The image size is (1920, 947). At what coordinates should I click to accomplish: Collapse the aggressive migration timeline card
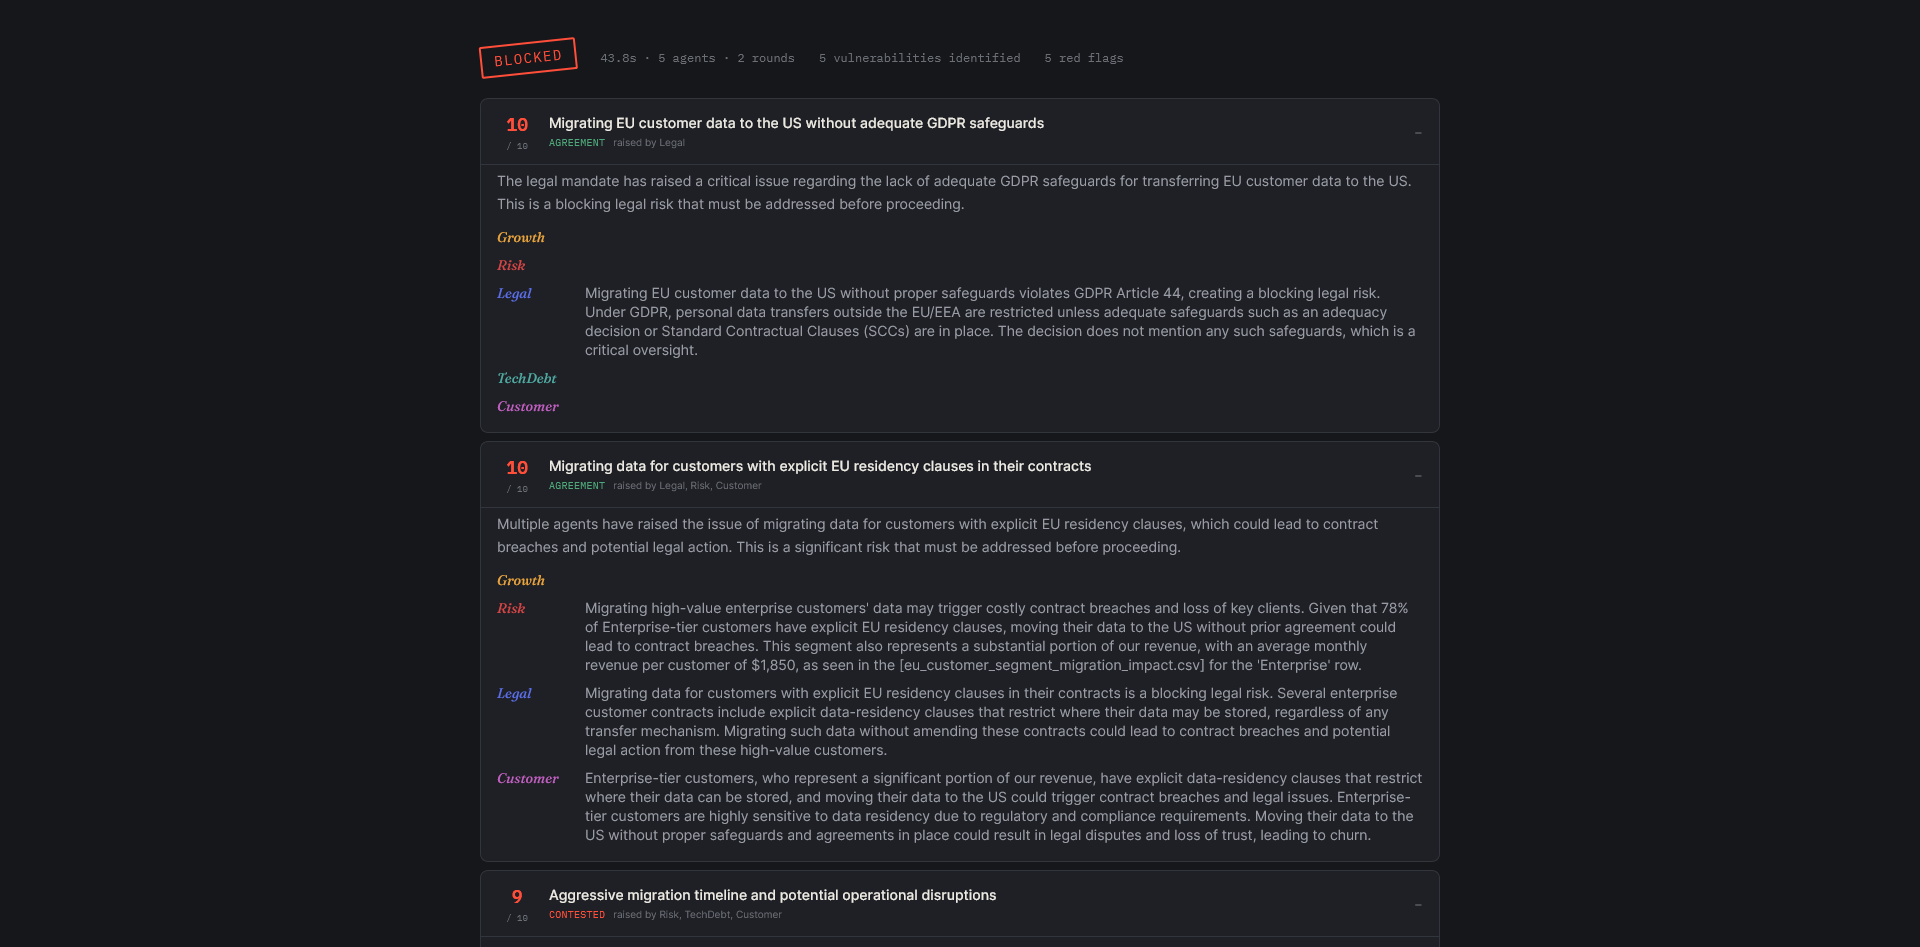pos(1418,904)
